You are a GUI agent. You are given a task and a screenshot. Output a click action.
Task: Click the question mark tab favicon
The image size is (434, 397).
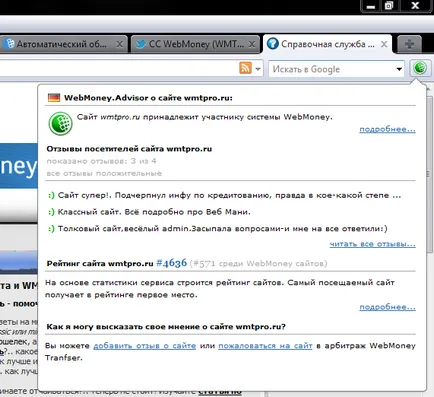pyautogui.click(x=273, y=44)
